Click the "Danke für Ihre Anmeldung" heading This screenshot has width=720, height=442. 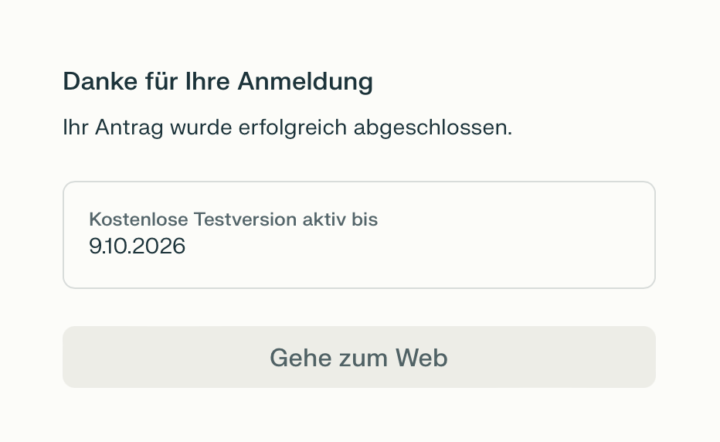[x=218, y=82]
